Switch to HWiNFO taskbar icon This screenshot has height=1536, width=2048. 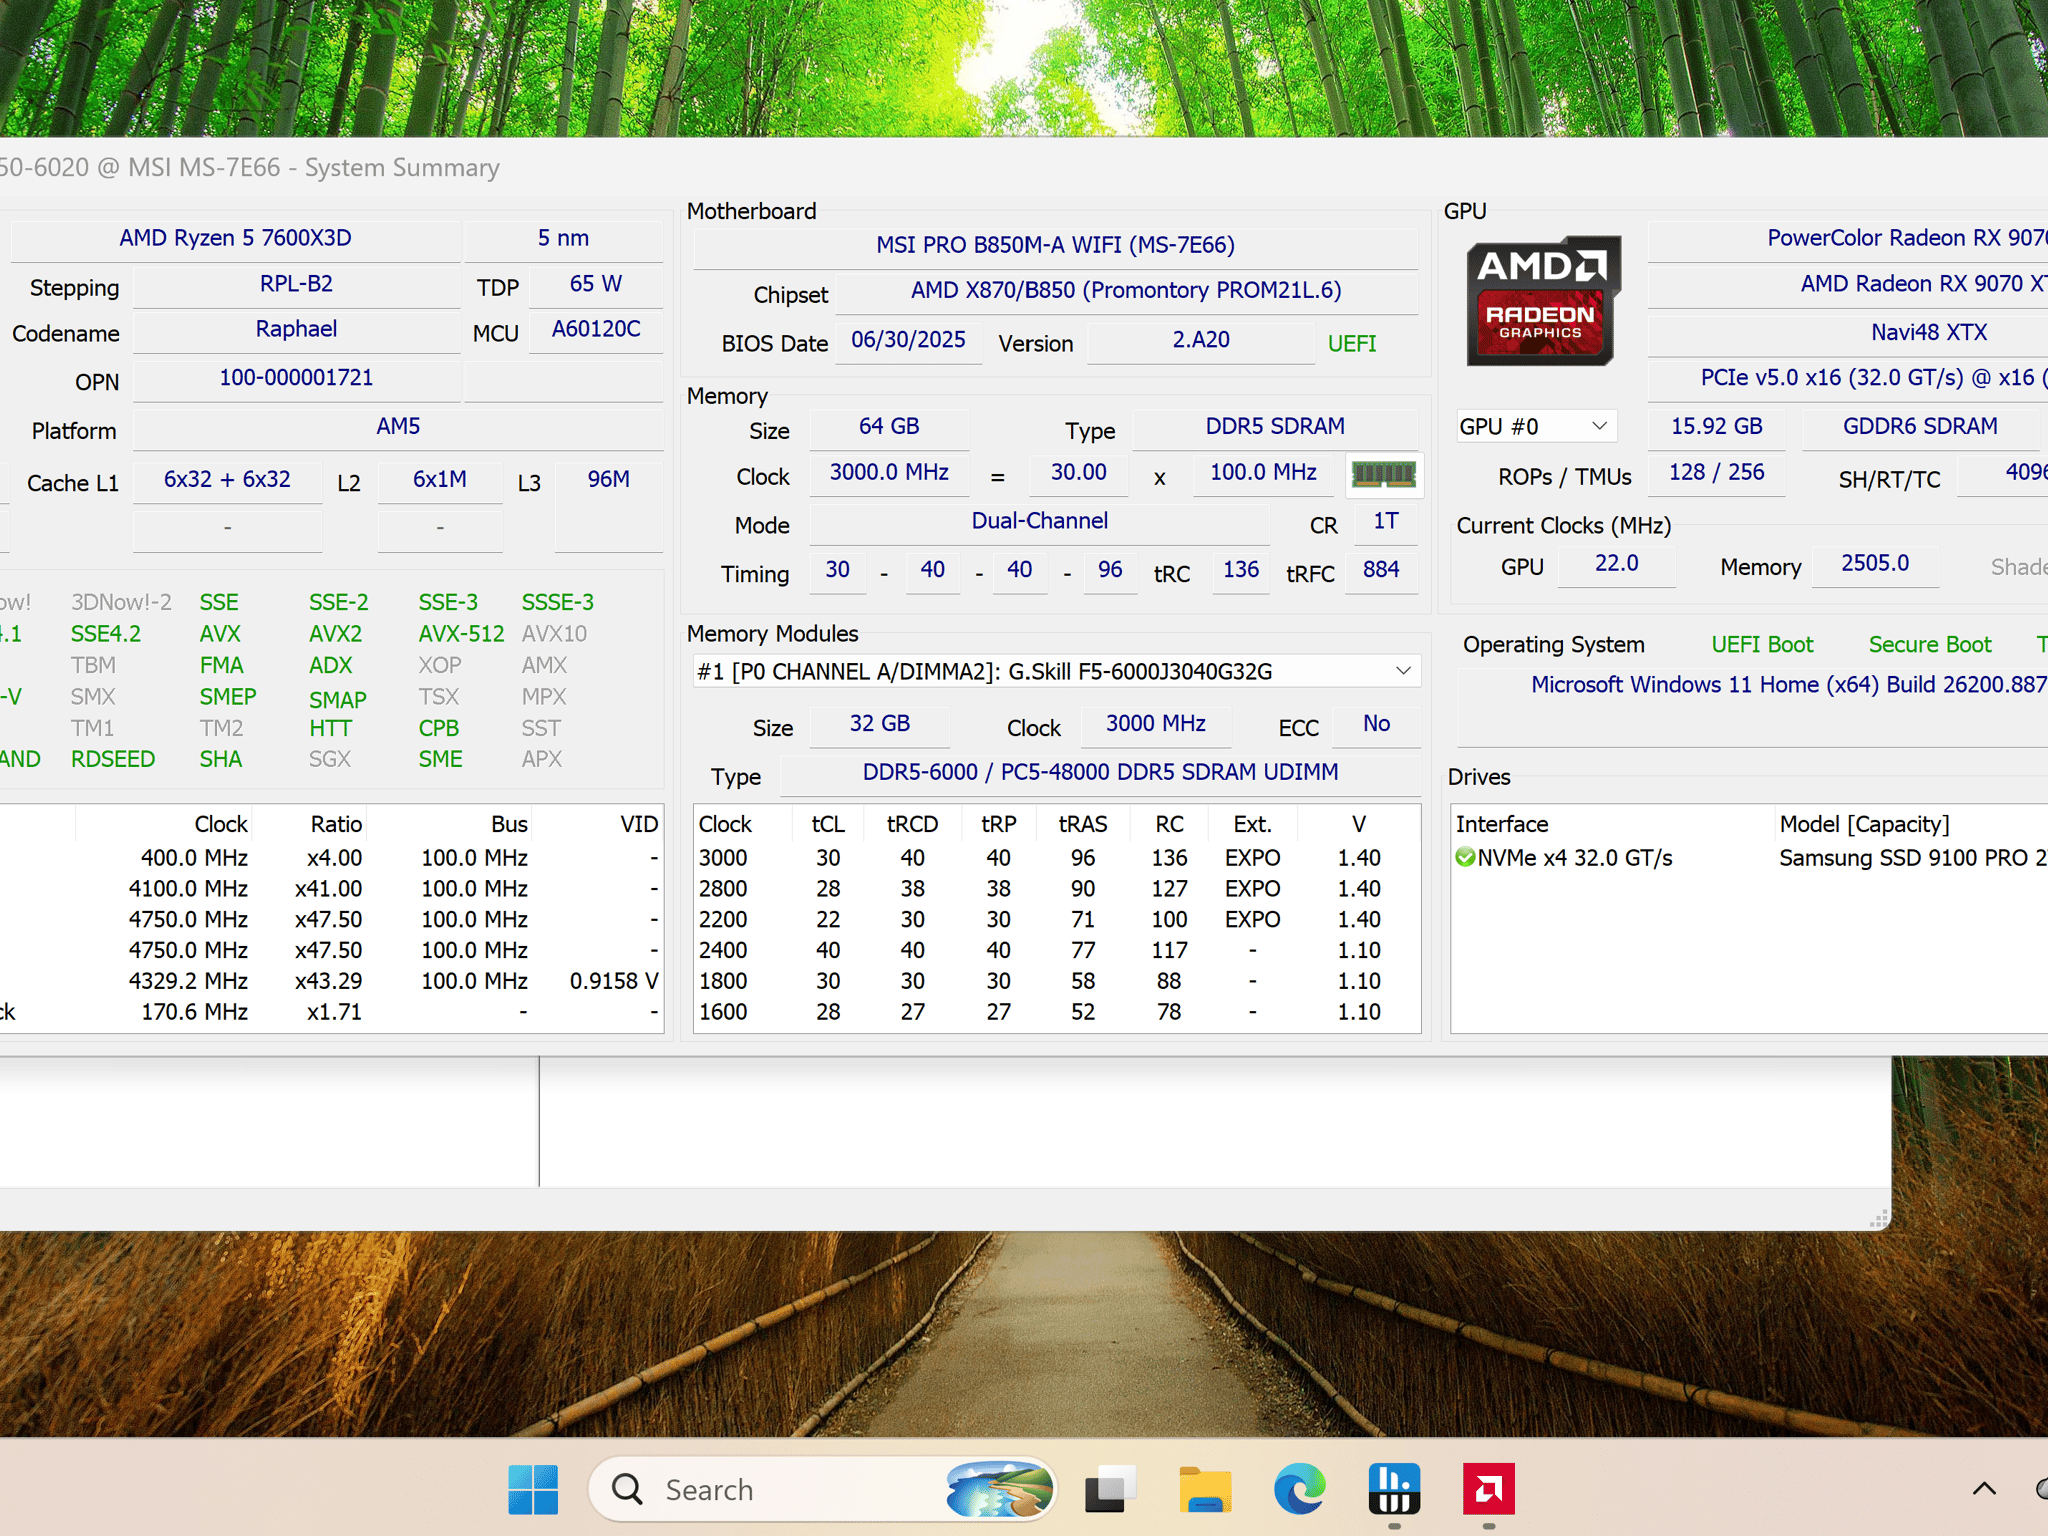1394,1489
